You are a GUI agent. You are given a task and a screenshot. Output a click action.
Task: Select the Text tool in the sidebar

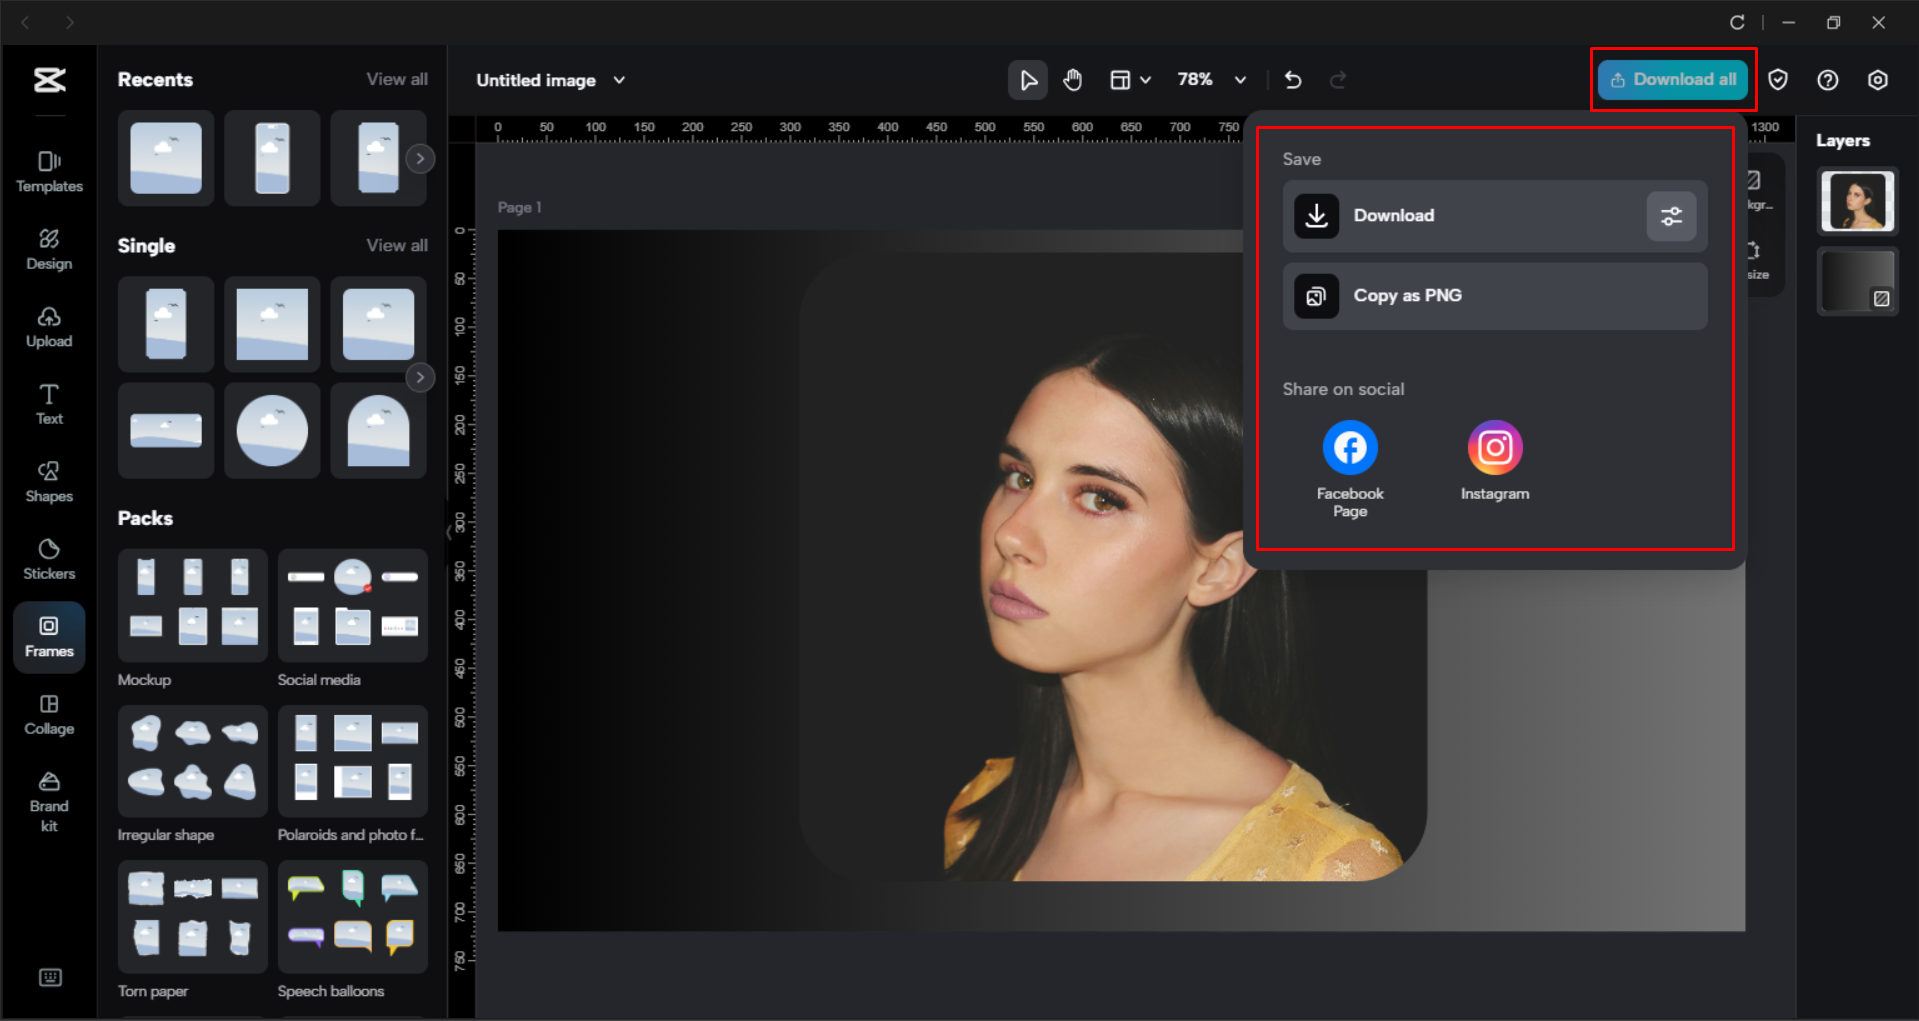coord(49,403)
